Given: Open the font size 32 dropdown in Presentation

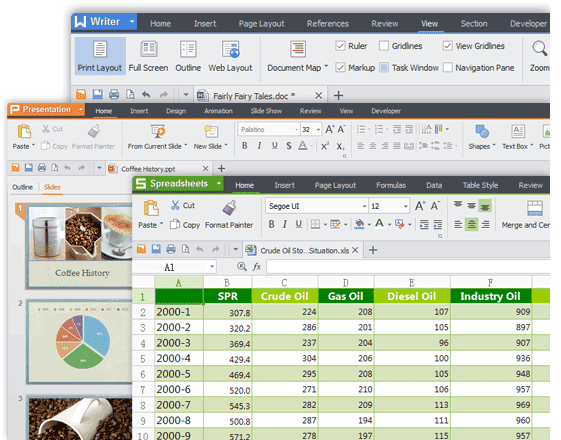Looking at the screenshot, I should [318, 129].
